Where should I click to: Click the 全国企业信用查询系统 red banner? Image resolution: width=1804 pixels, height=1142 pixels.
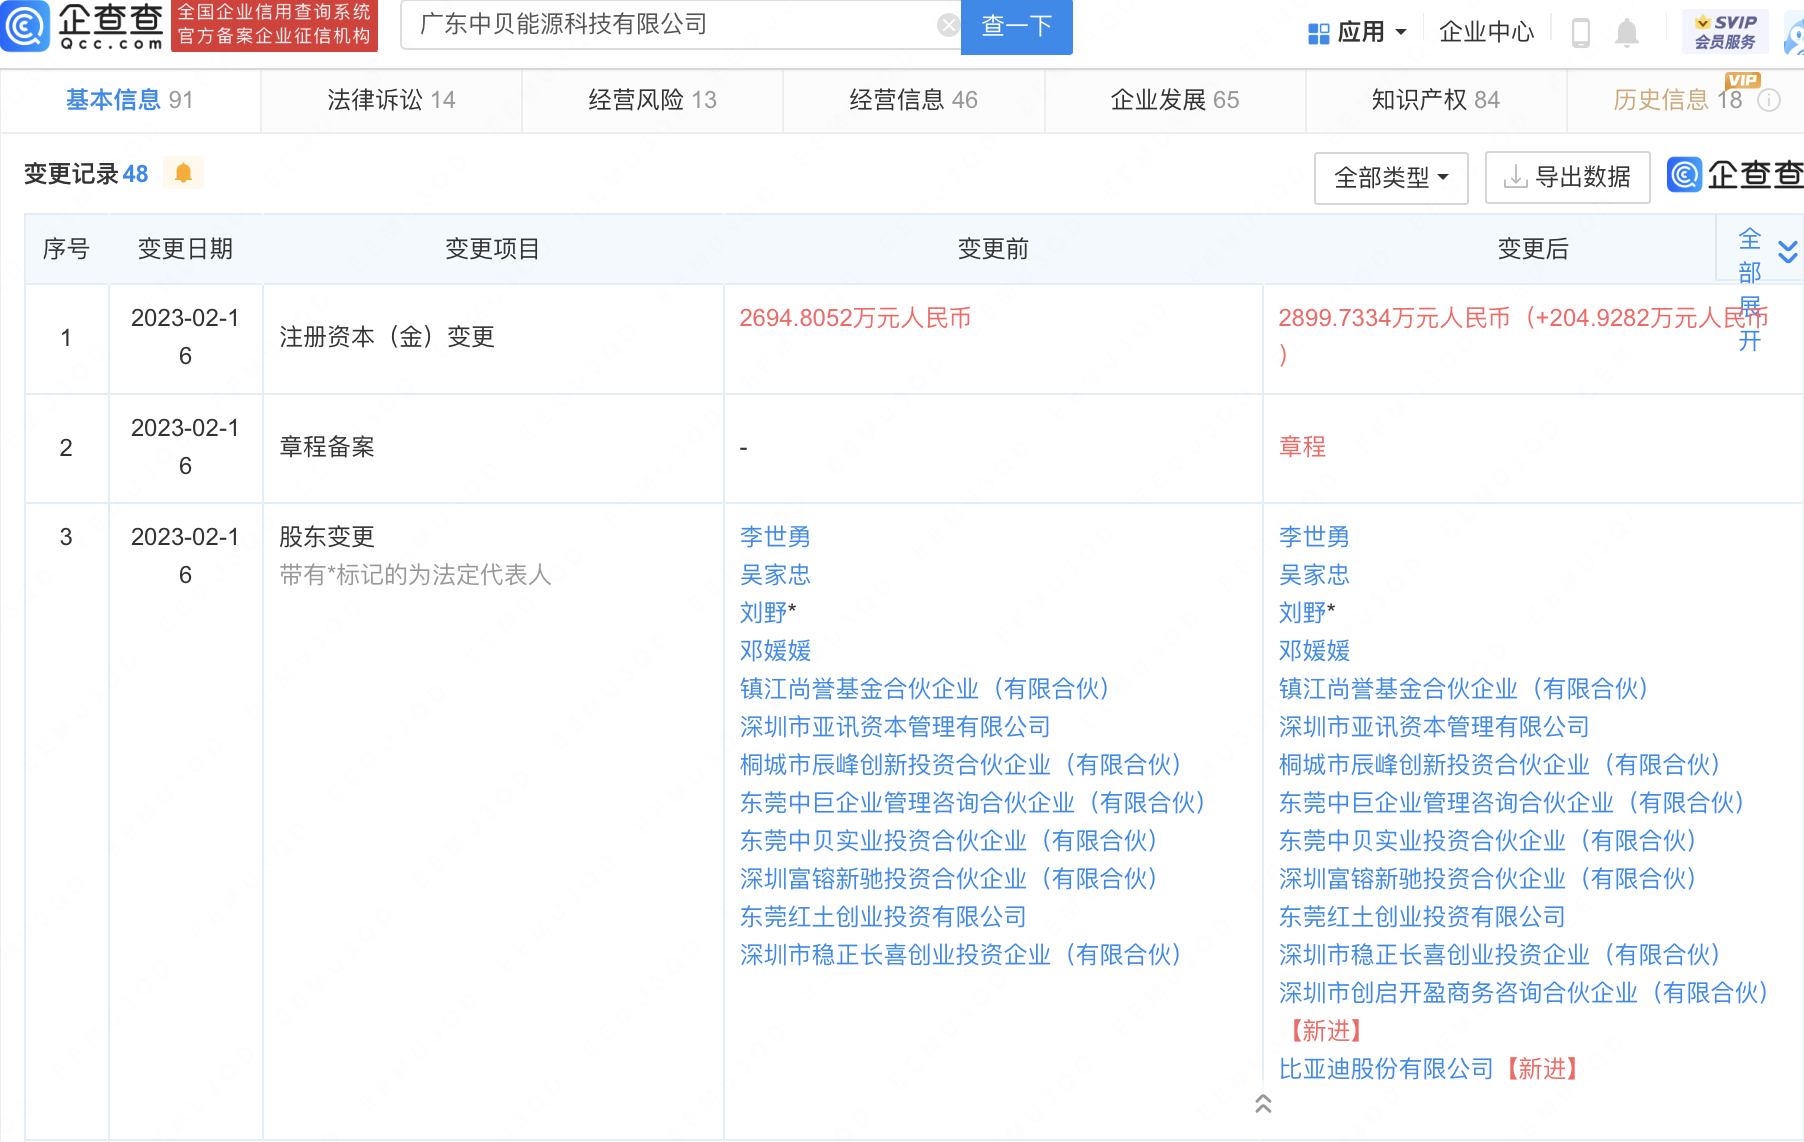(274, 25)
